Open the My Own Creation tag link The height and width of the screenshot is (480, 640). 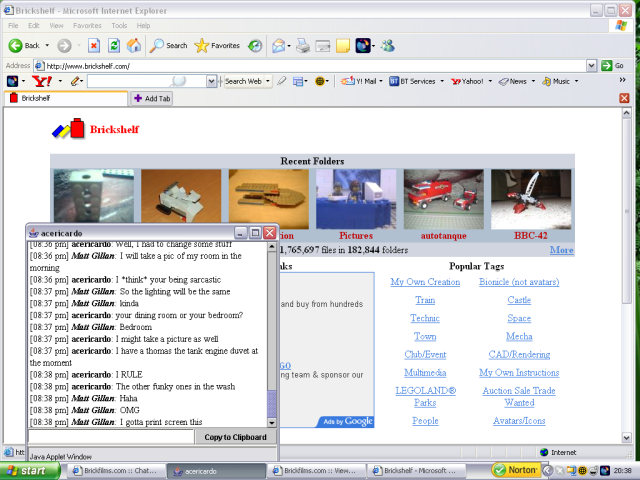coord(425,282)
